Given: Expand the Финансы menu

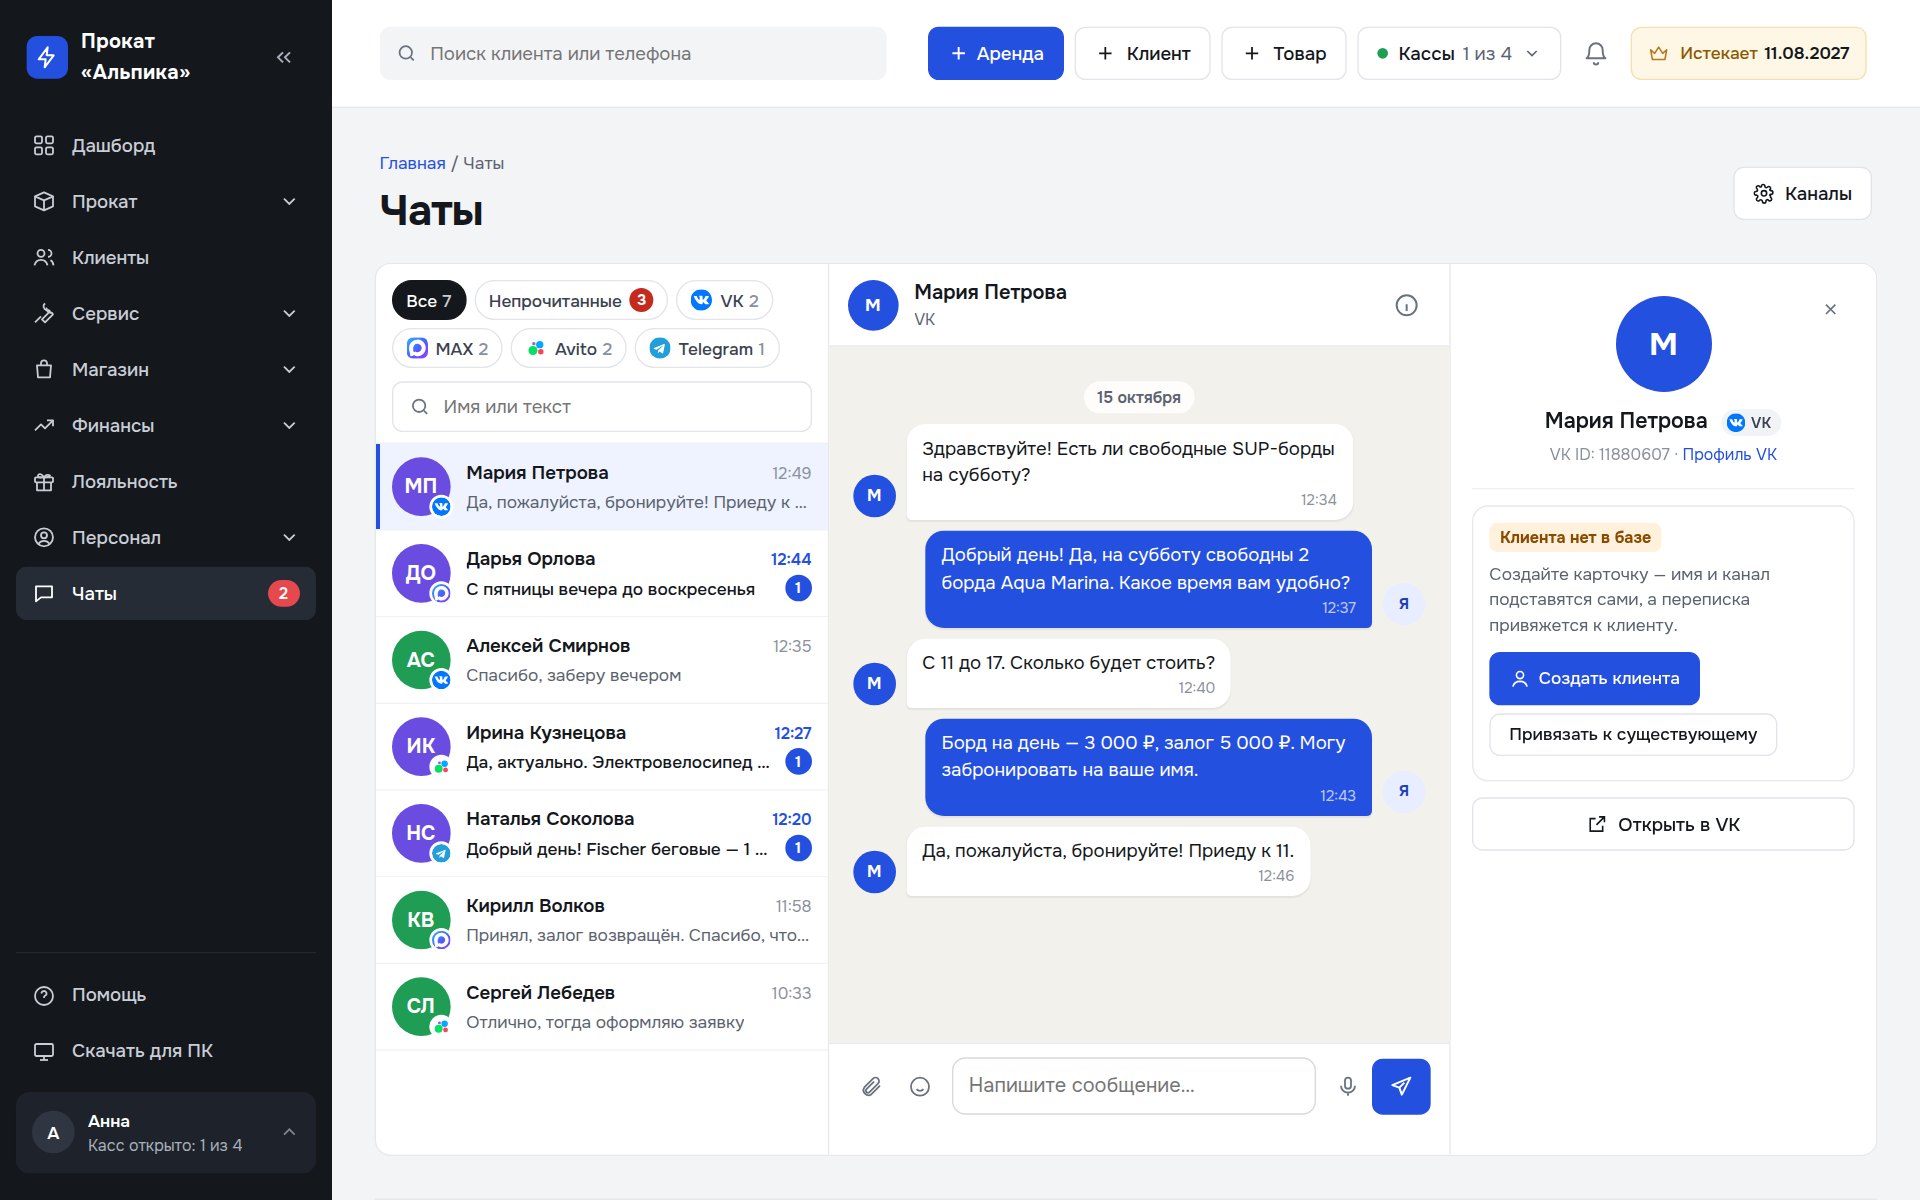Looking at the screenshot, I should tap(166, 426).
